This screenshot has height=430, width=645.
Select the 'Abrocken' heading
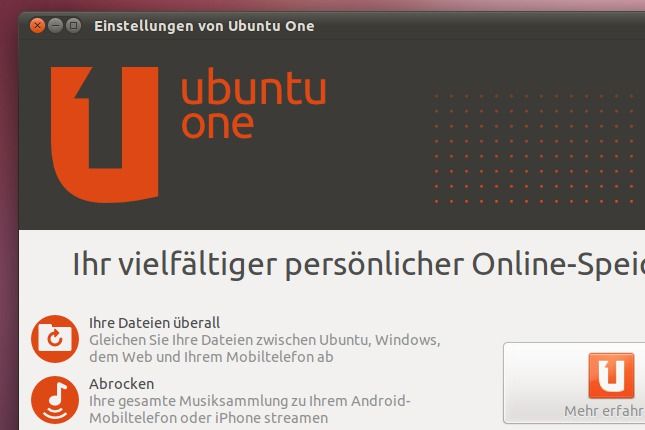coord(121,384)
